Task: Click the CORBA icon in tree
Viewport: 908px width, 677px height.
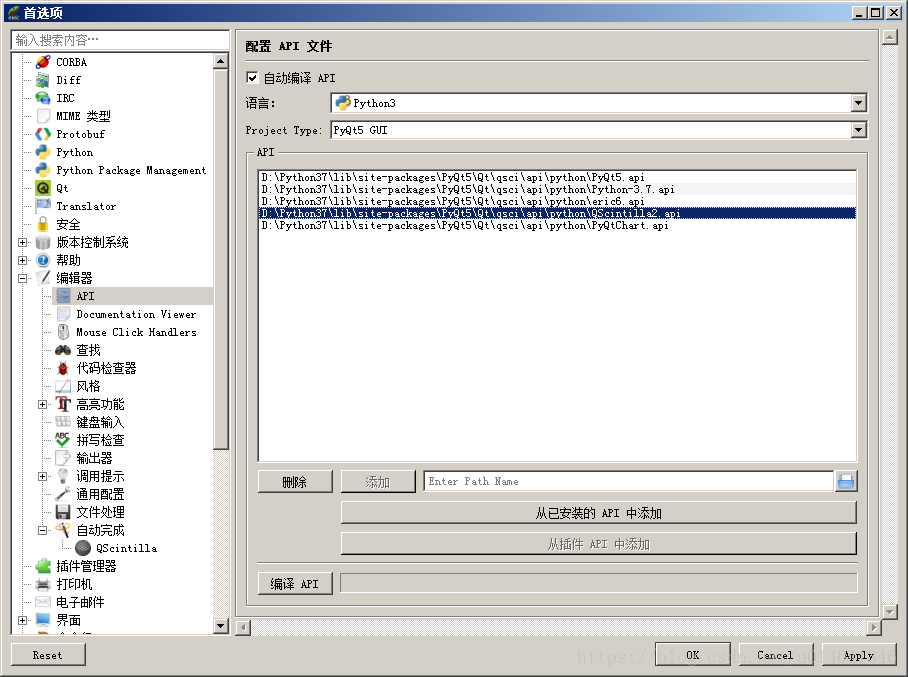Action: tap(43, 62)
